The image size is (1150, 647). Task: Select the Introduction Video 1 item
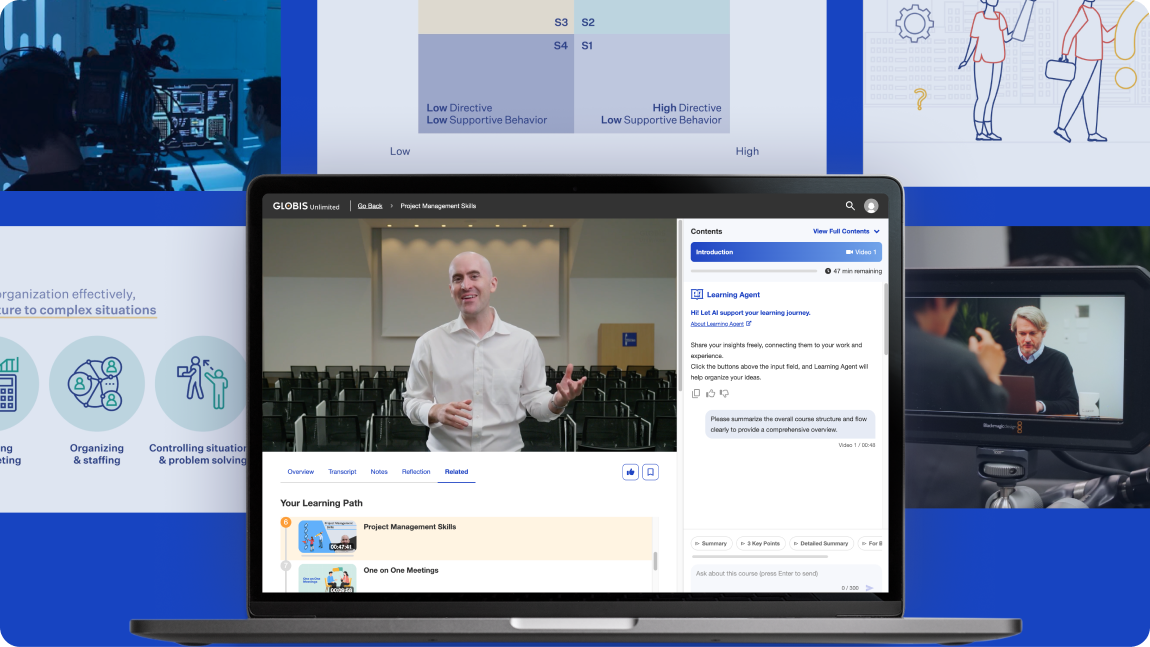pyautogui.click(x=785, y=252)
